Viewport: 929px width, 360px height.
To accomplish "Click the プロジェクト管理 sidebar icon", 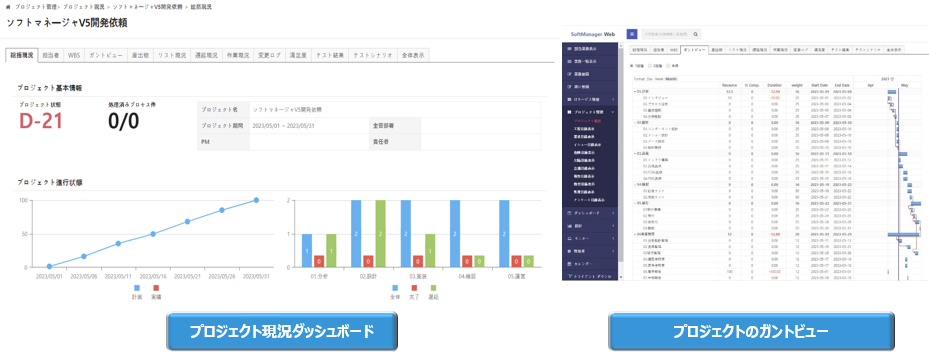I will 569,111.
